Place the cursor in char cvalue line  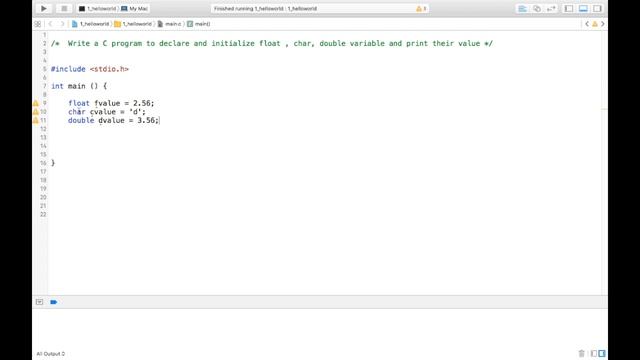click(107, 112)
